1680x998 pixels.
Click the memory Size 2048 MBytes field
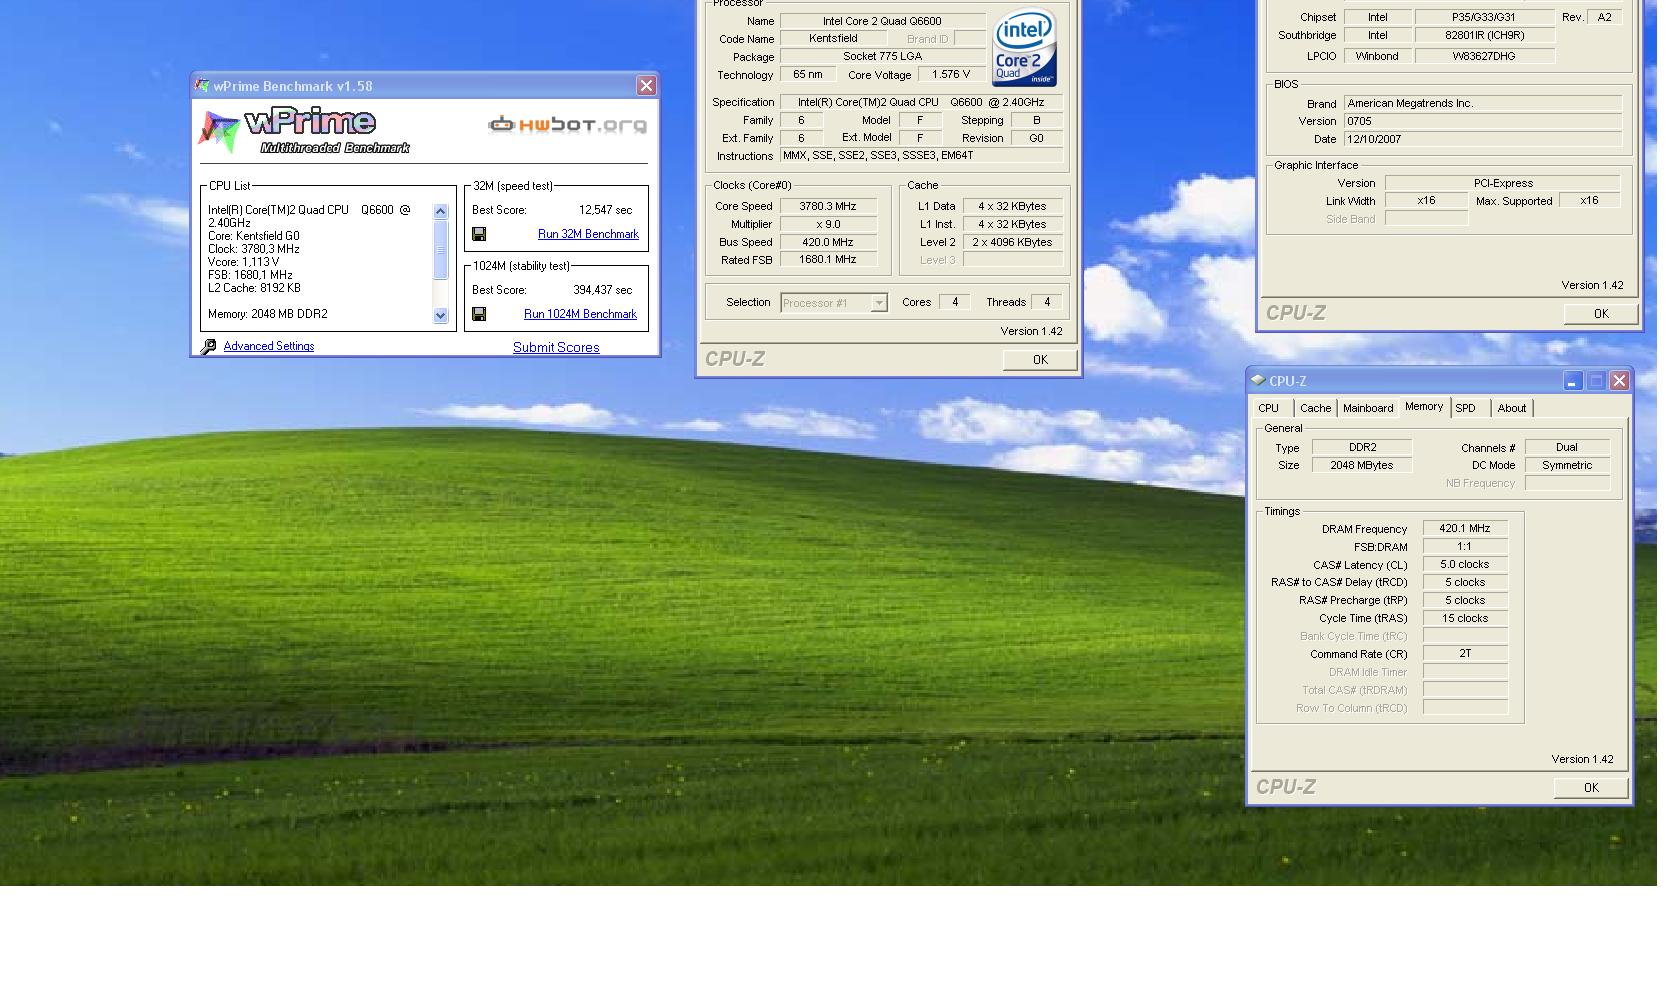1362,465
